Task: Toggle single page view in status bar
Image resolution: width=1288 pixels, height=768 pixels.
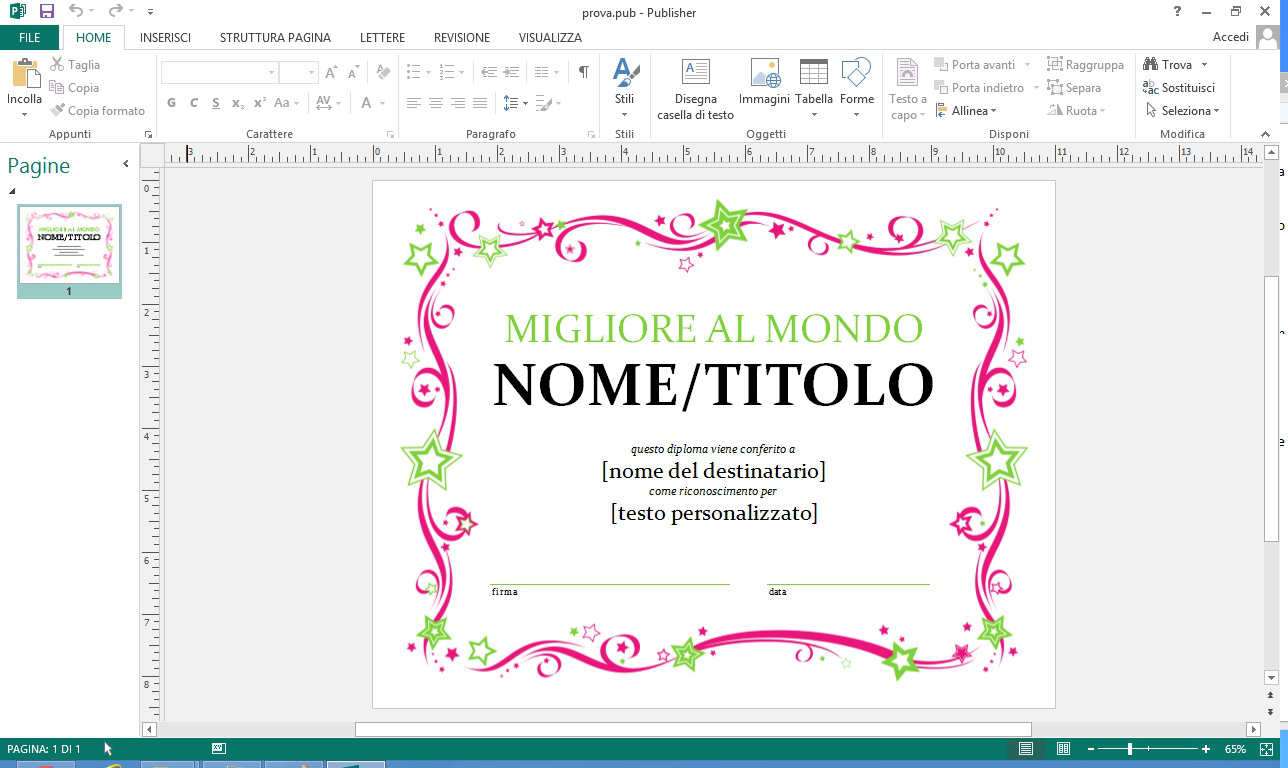Action: pyautogui.click(x=1026, y=749)
